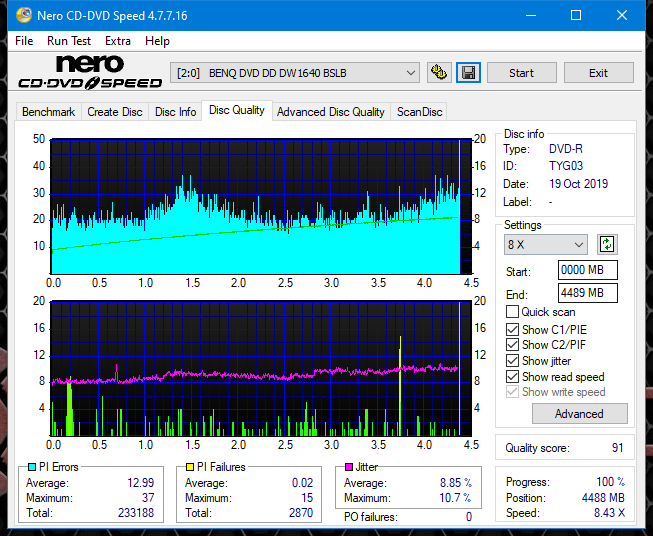Click the refresh settings icon
This screenshot has height=536, width=653.
[x=607, y=244]
